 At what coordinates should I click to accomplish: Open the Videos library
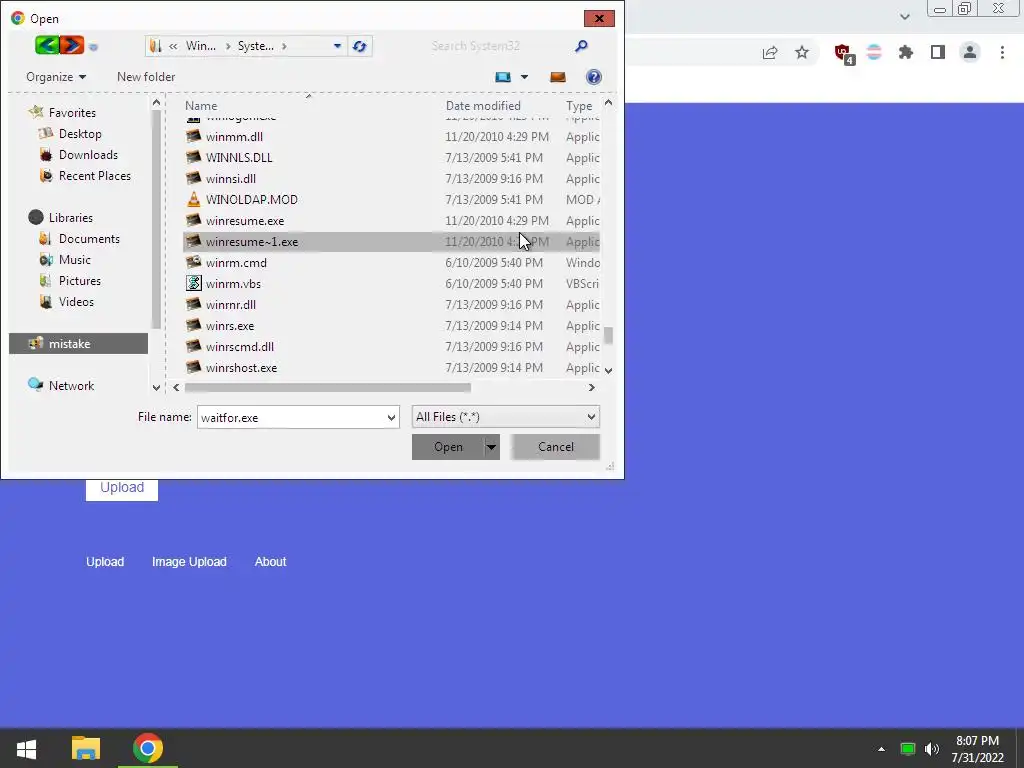coord(76,302)
